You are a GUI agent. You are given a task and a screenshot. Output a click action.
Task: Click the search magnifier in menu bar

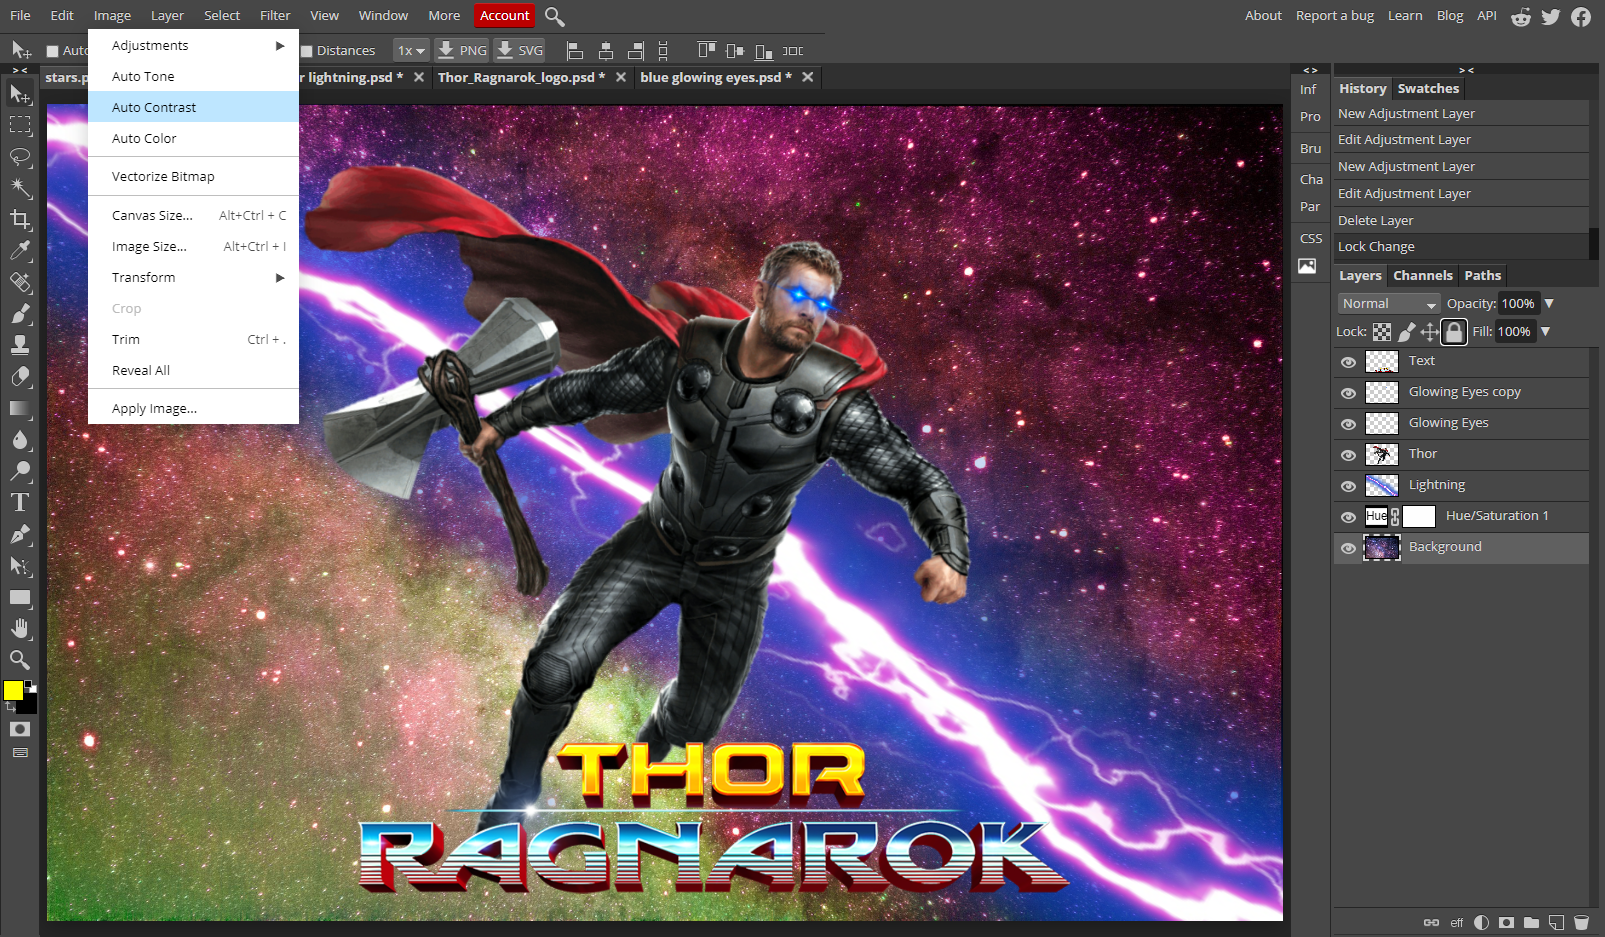(x=555, y=16)
